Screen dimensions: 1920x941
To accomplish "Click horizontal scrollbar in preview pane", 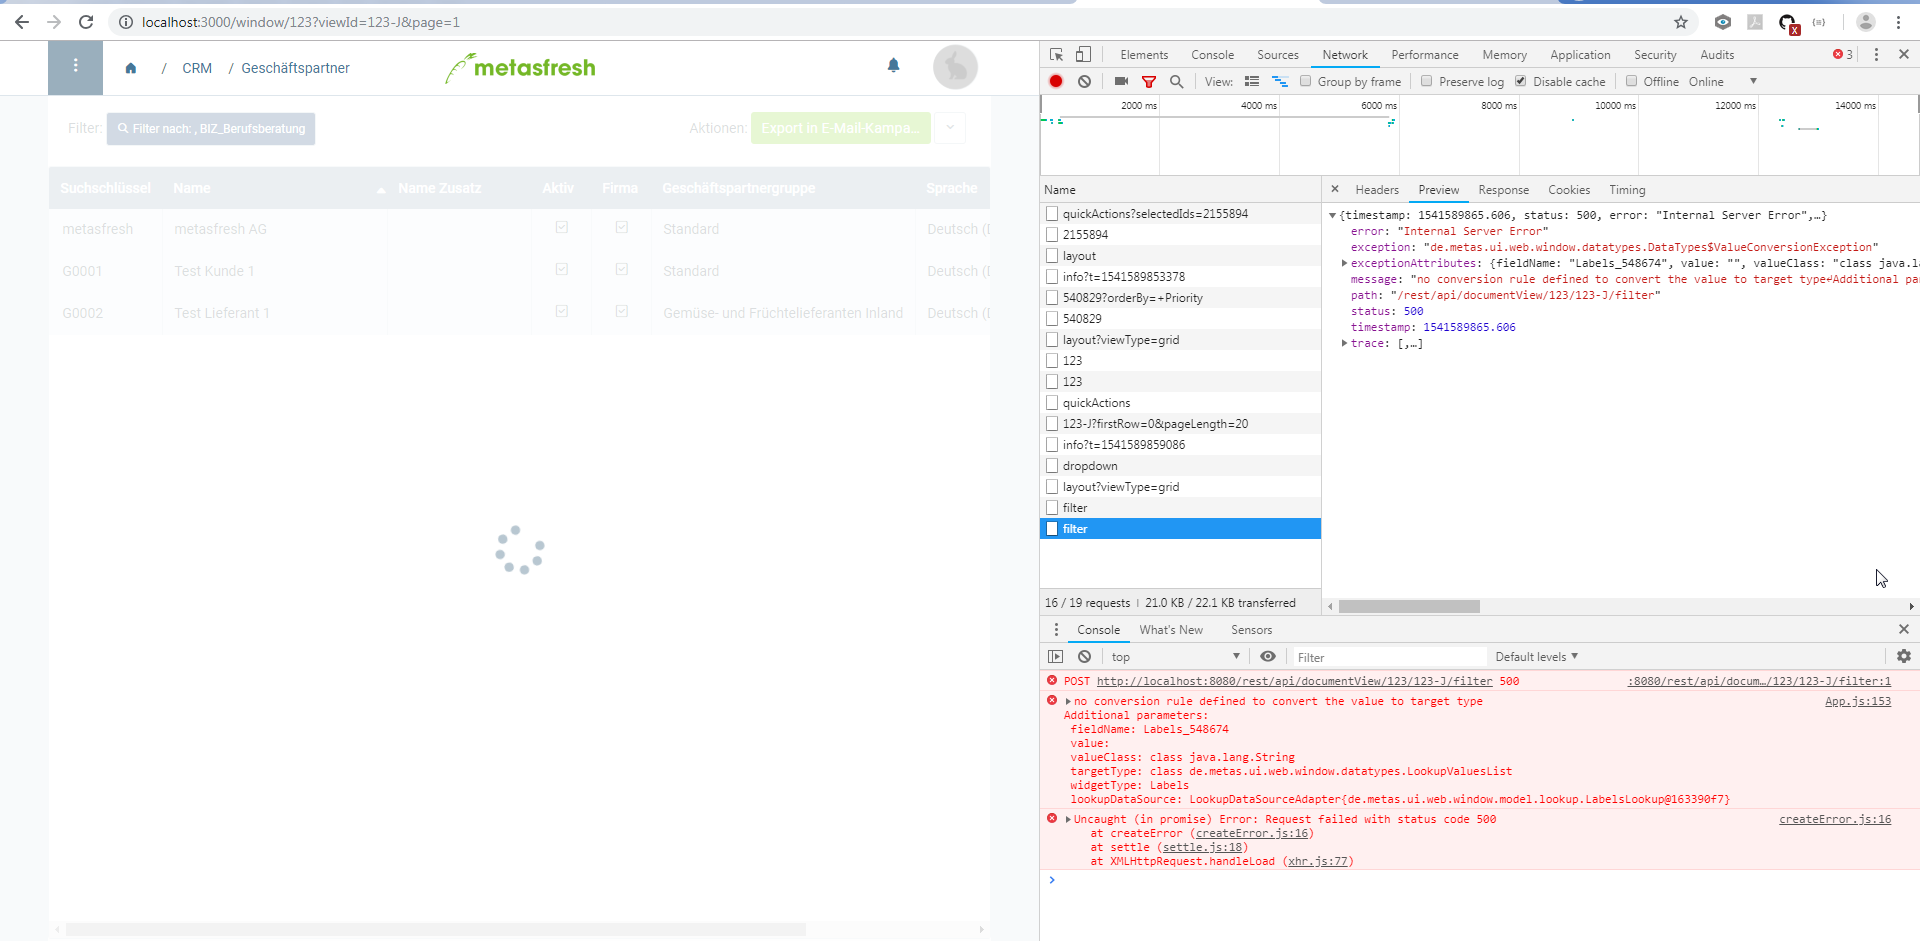I will tap(1409, 606).
